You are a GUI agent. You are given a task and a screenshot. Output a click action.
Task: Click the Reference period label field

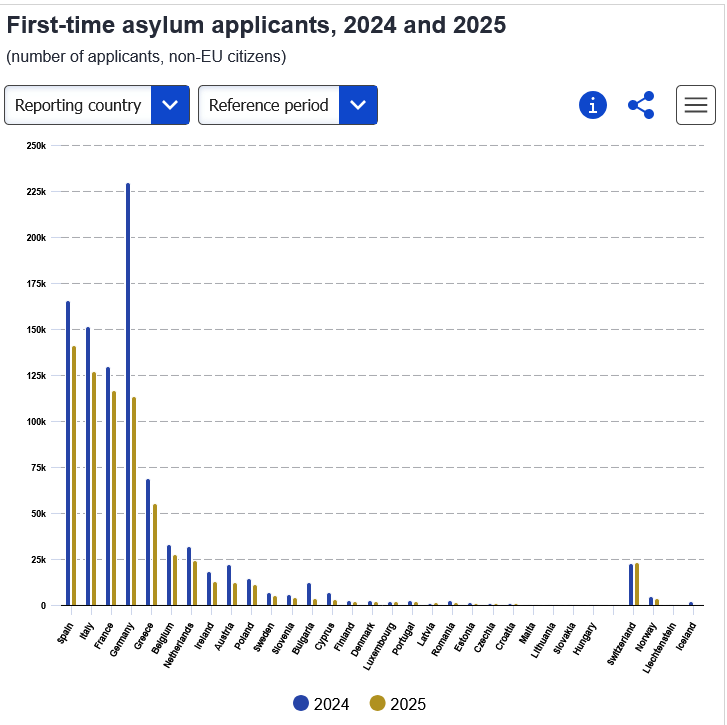pos(269,105)
